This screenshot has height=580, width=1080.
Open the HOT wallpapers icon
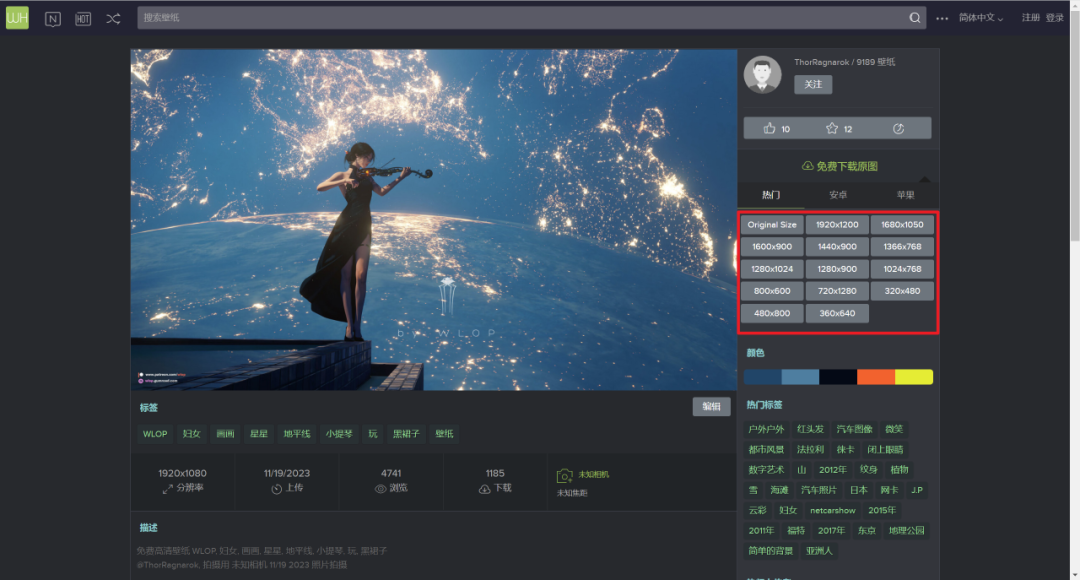83,19
